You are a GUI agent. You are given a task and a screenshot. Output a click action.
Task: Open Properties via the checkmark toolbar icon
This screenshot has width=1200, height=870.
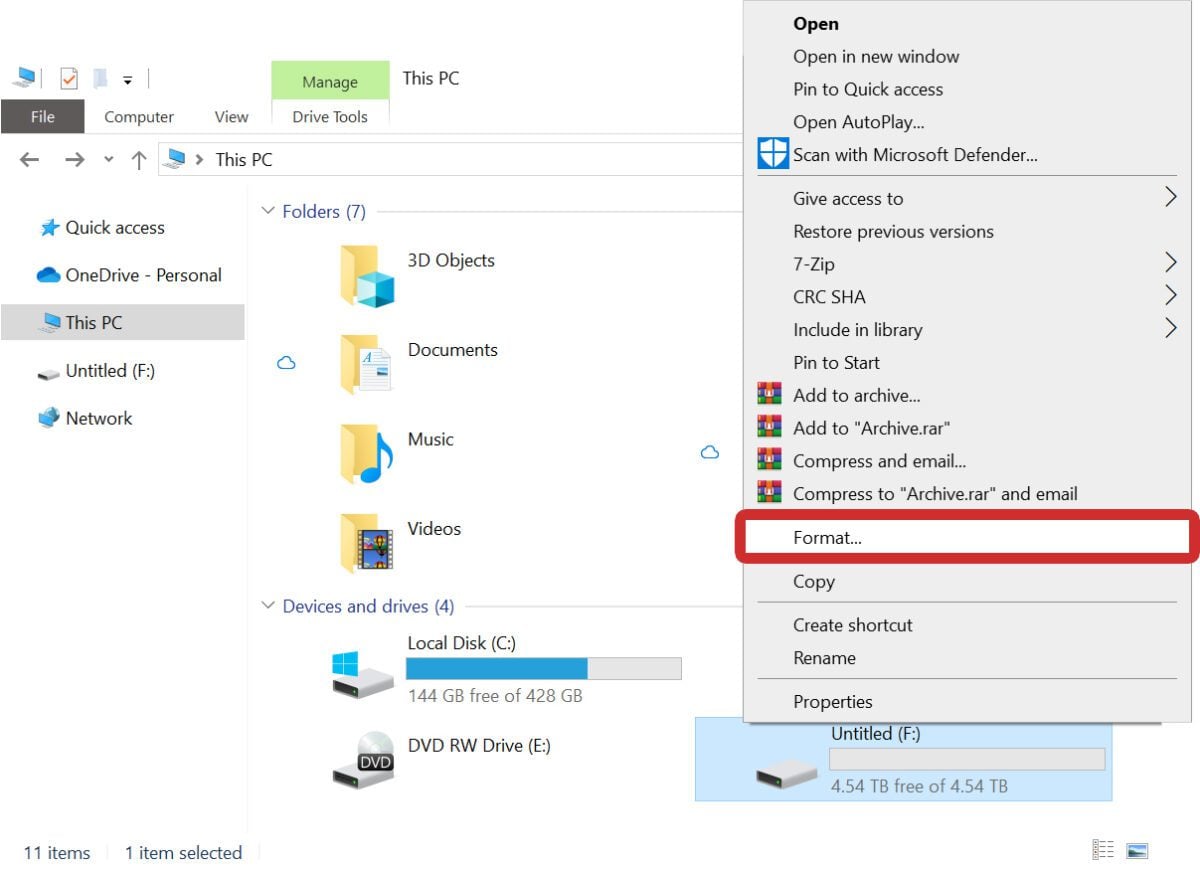[69, 78]
